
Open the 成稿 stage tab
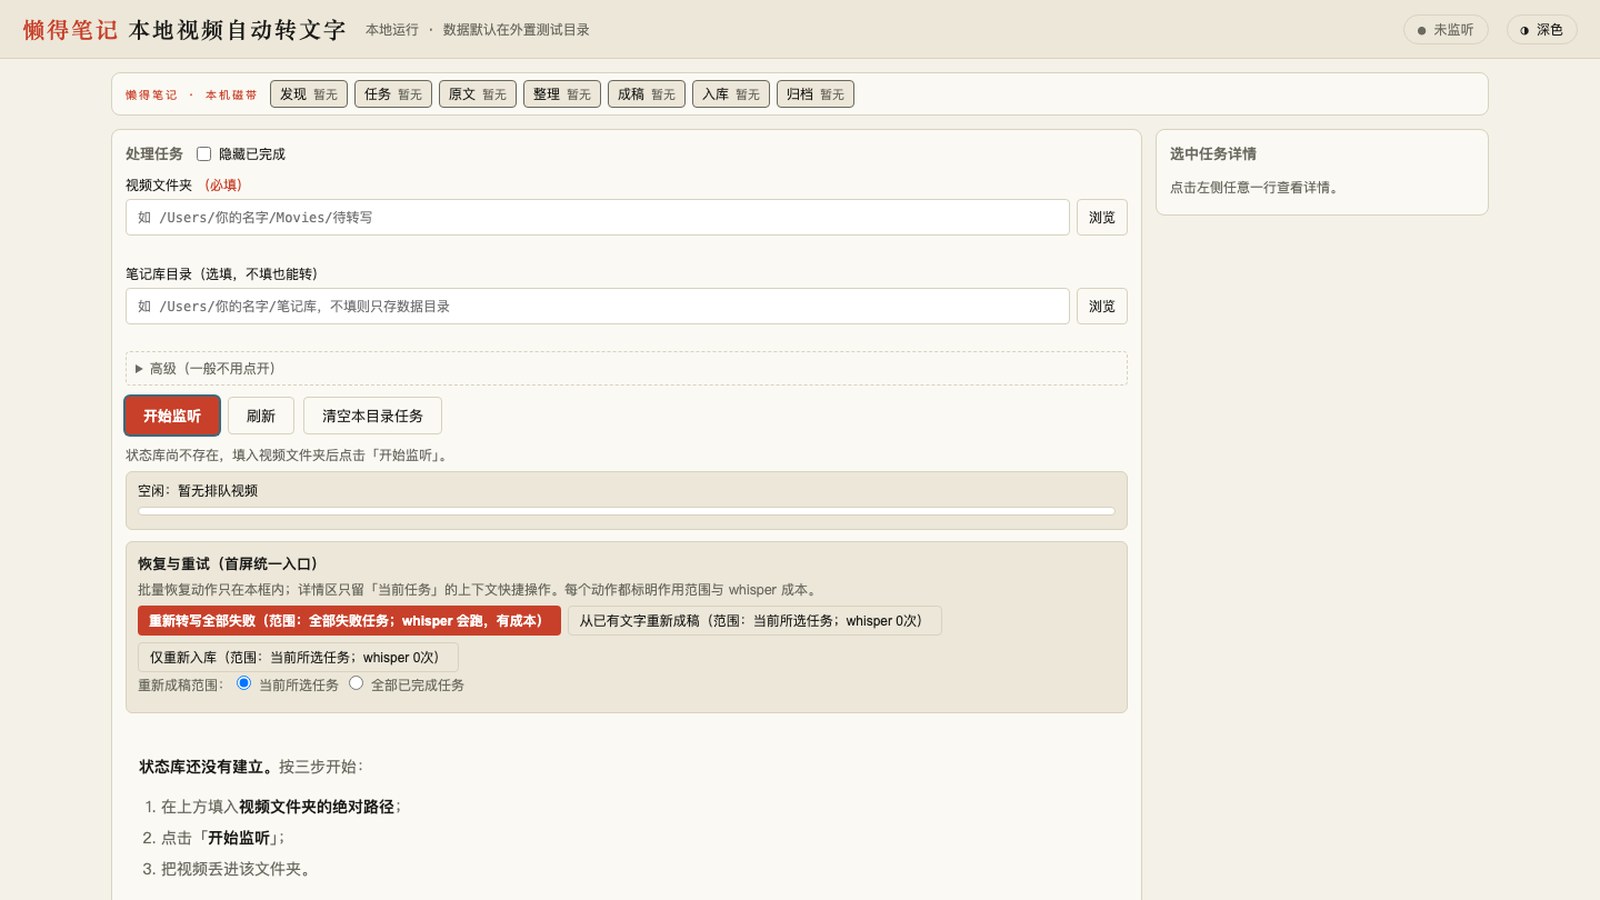tap(647, 94)
